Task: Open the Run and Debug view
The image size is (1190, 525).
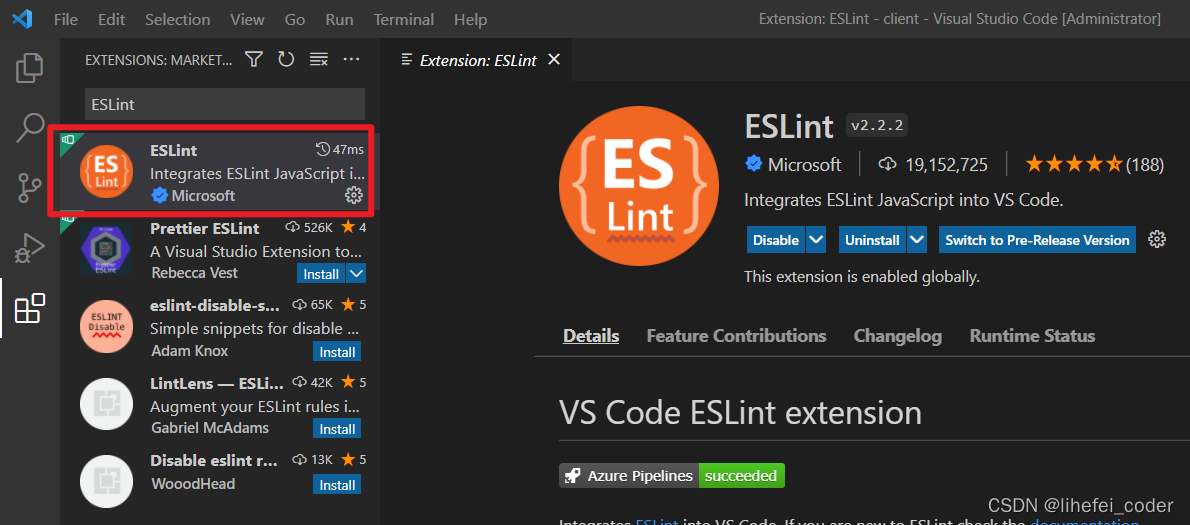Action: (x=30, y=248)
